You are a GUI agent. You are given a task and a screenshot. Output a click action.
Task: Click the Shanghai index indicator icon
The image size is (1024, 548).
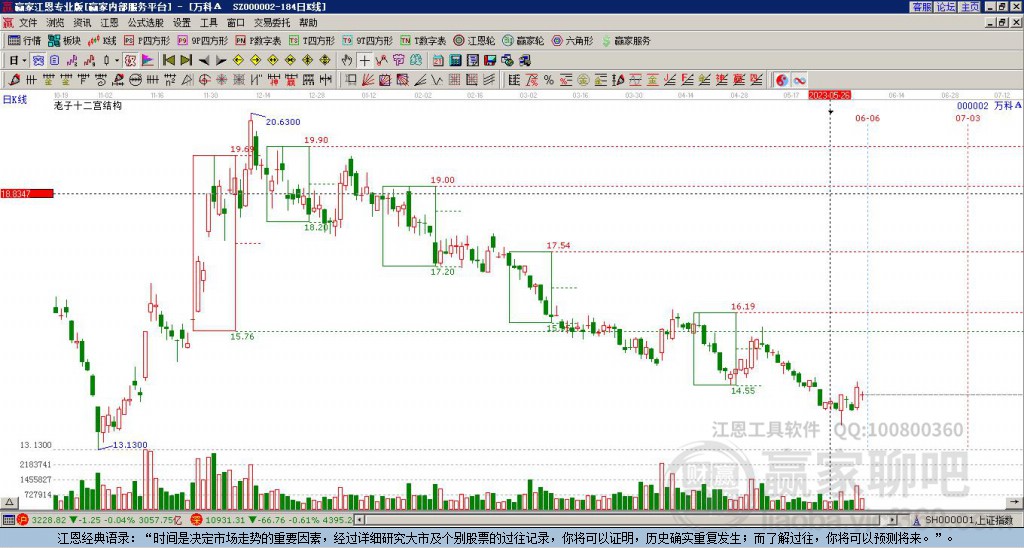[22, 520]
